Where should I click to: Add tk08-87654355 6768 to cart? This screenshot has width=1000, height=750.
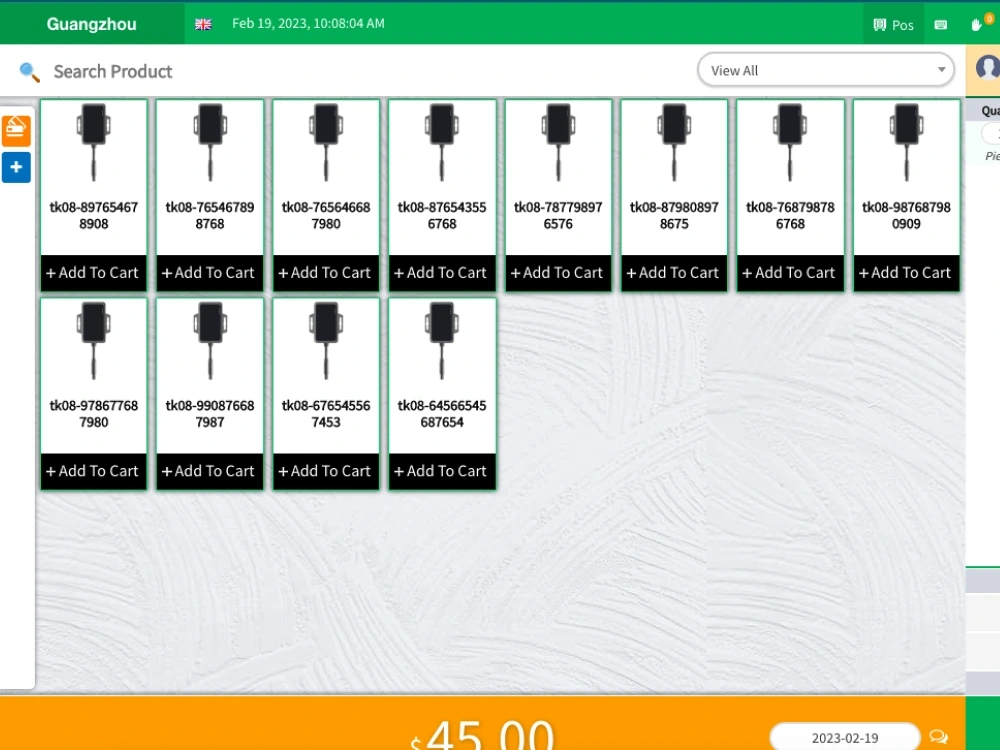pos(442,273)
